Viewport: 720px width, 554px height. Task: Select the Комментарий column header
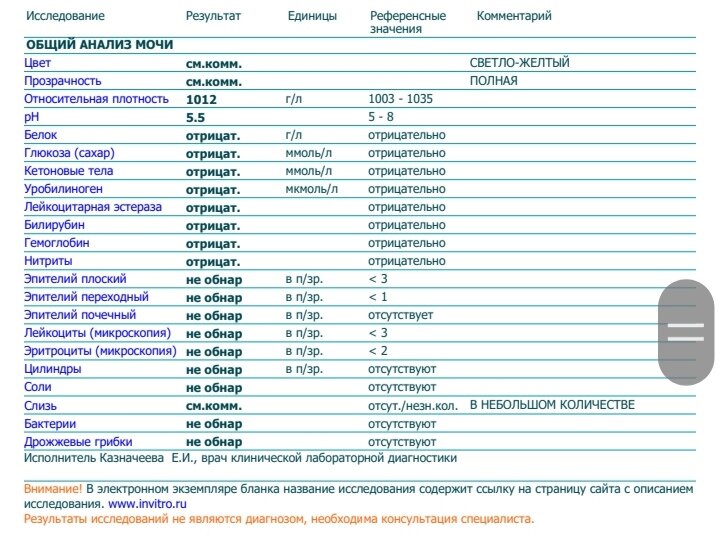(514, 16)
